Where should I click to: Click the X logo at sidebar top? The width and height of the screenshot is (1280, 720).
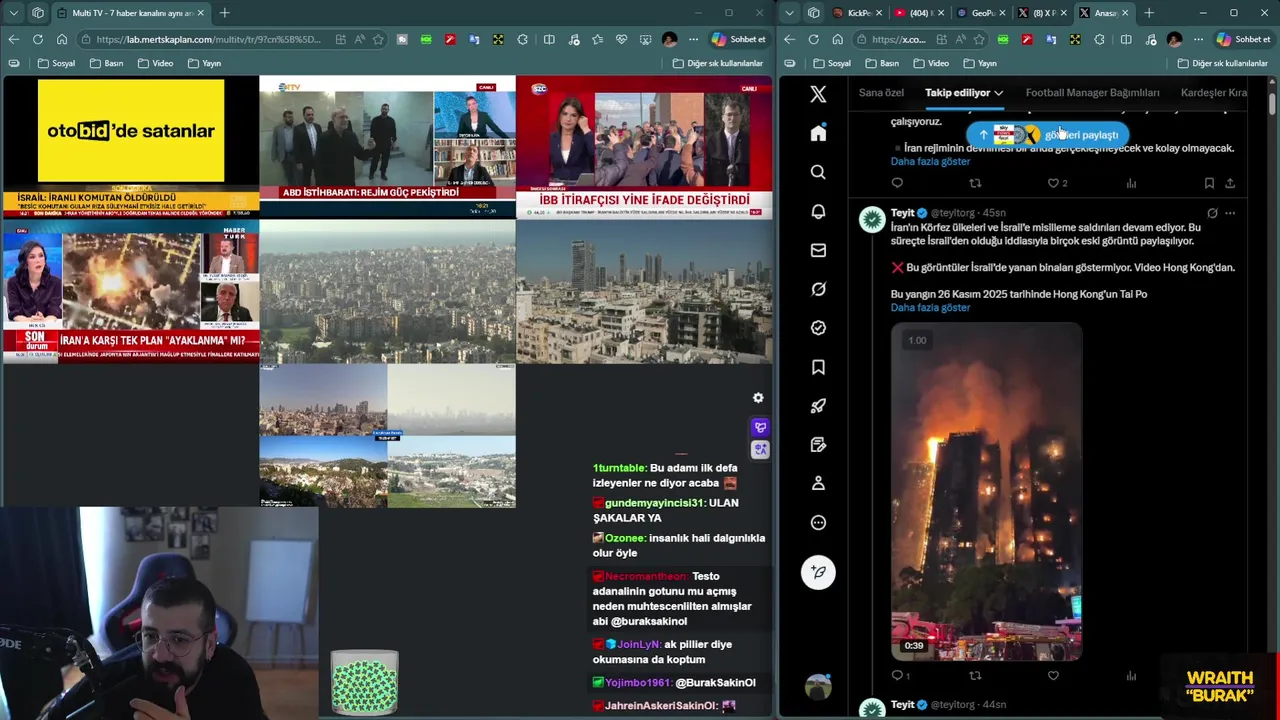[818, 94]
